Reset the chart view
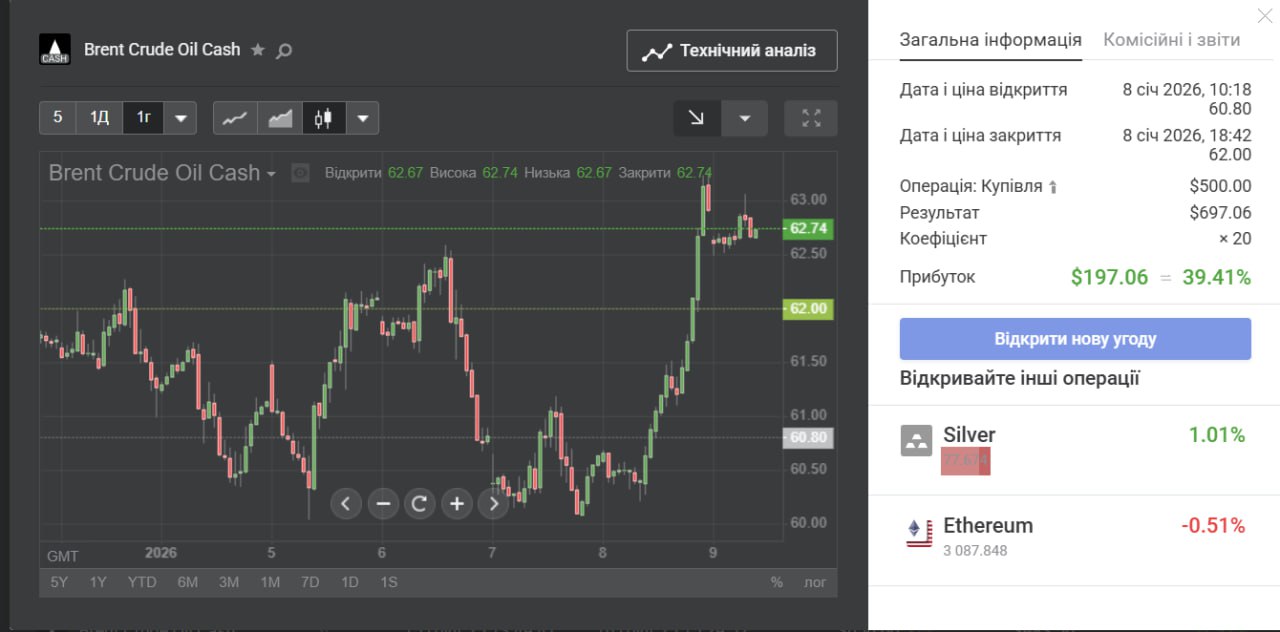This screenshot has width=1280, height=632. (419, 503)
